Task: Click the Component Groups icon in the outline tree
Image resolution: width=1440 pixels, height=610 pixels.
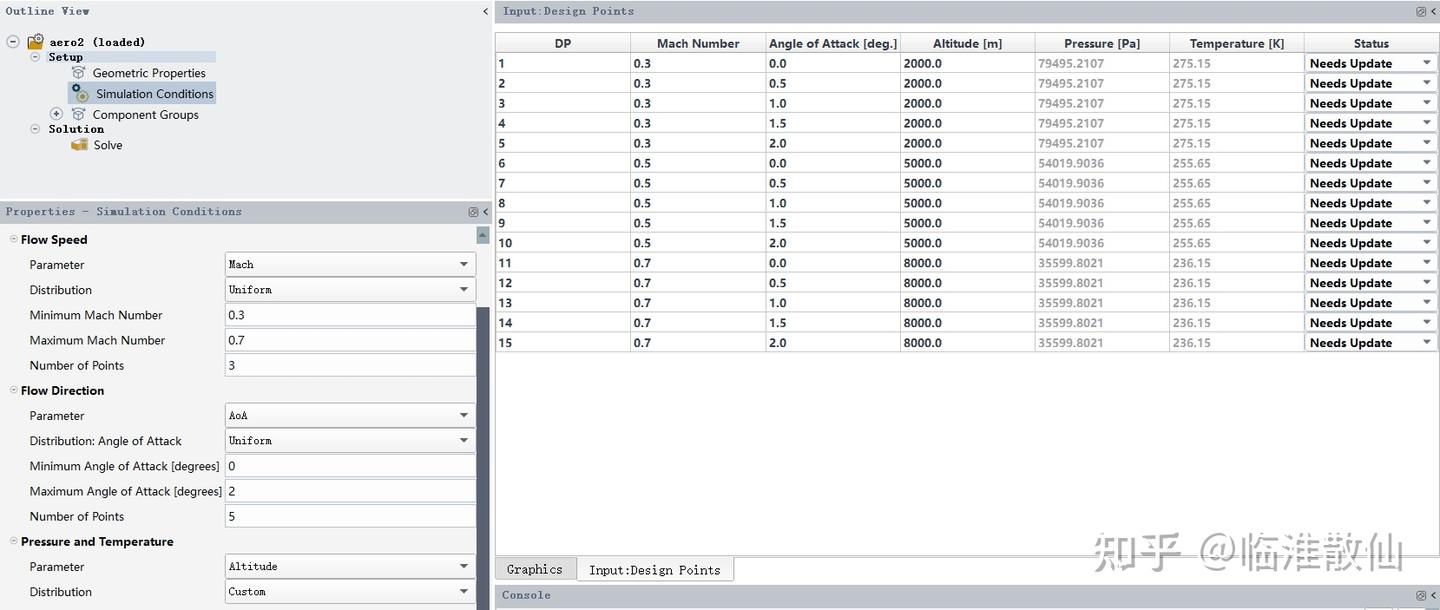Action: point(79,114)
